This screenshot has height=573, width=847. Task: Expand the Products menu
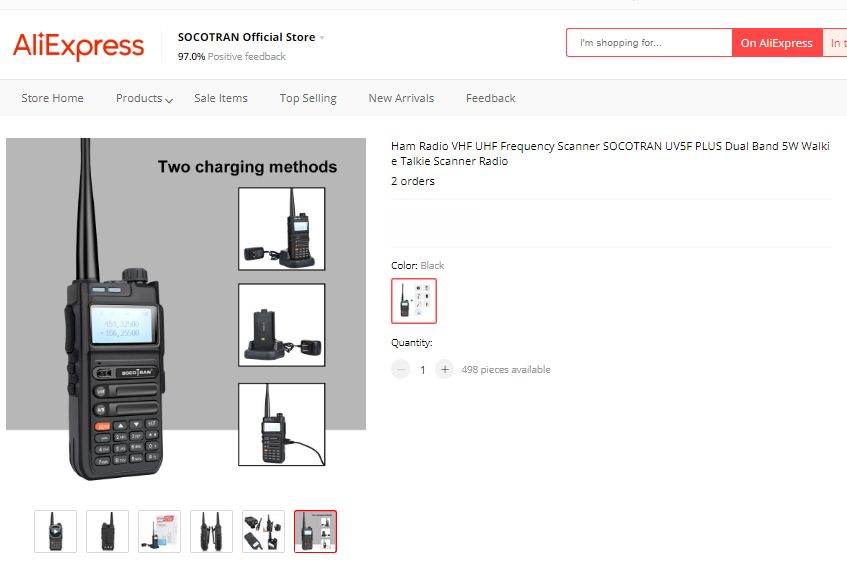tap(144, 98)
